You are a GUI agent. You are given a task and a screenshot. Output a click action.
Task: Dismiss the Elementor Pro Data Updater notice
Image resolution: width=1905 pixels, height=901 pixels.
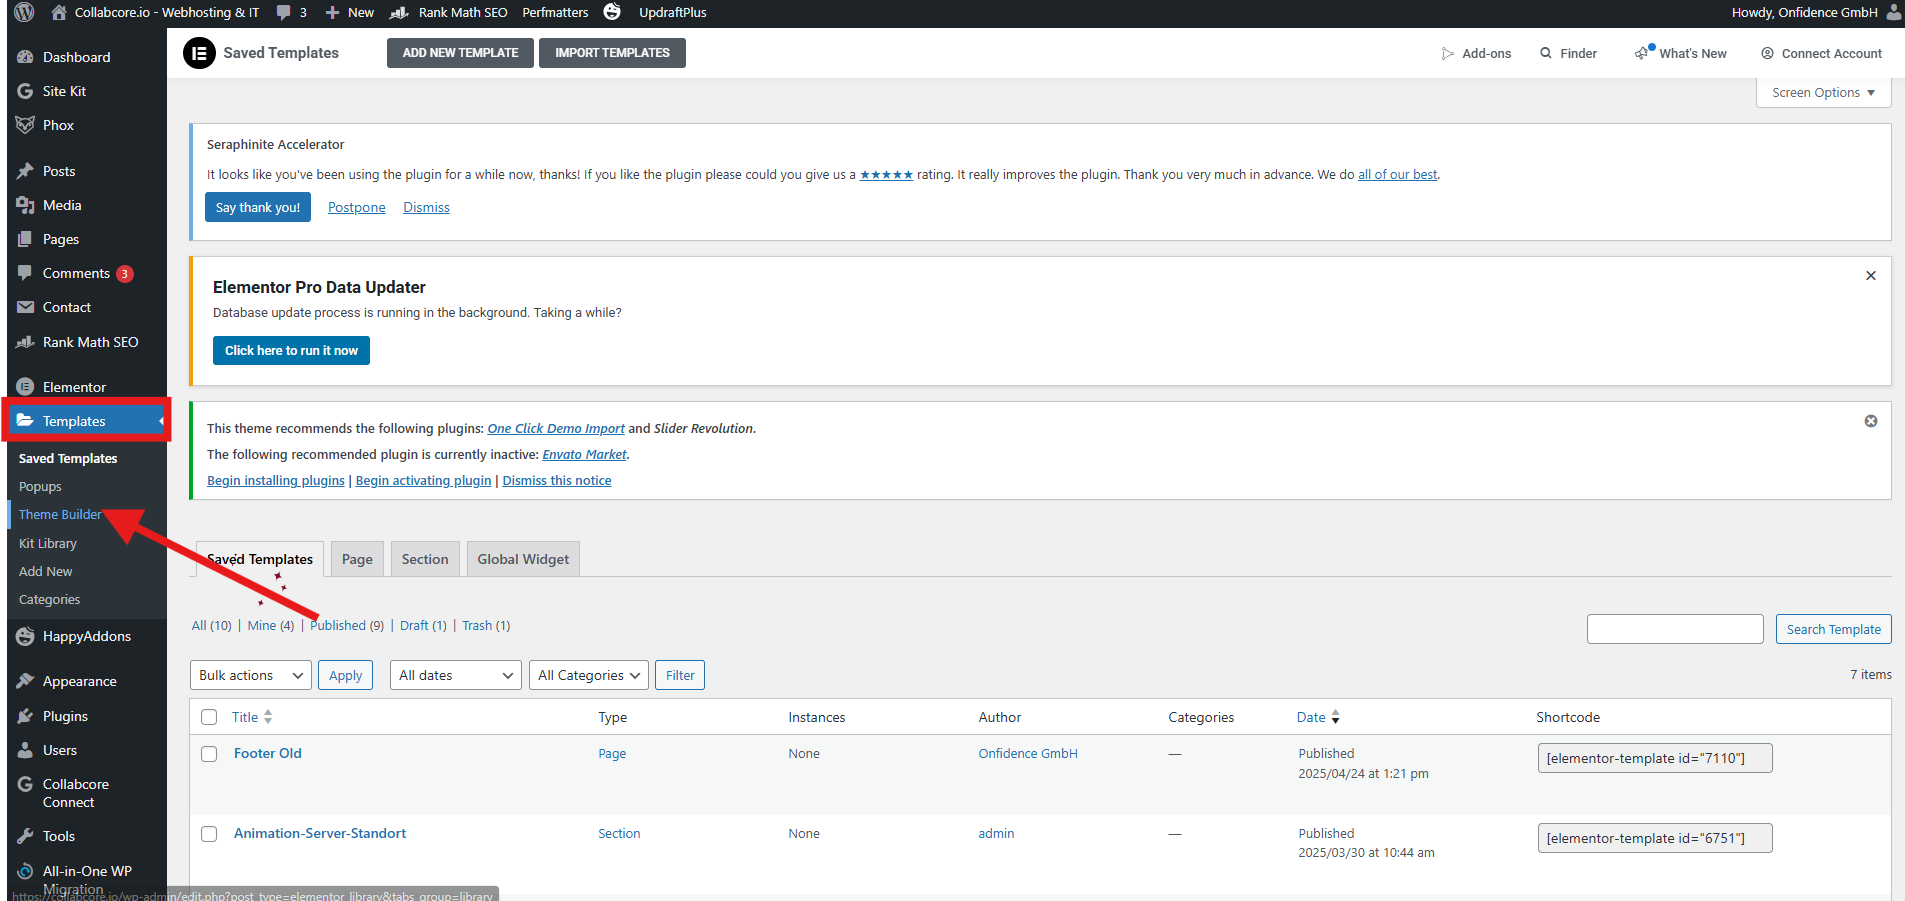[x=1871, y=276]
